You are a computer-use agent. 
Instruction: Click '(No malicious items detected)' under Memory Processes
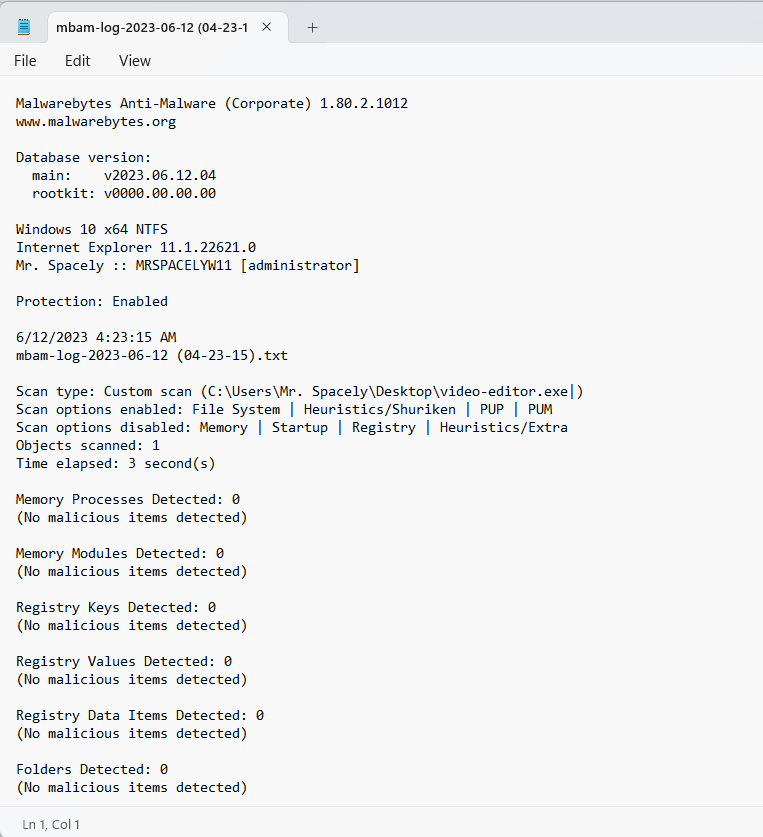coord(132,518)
